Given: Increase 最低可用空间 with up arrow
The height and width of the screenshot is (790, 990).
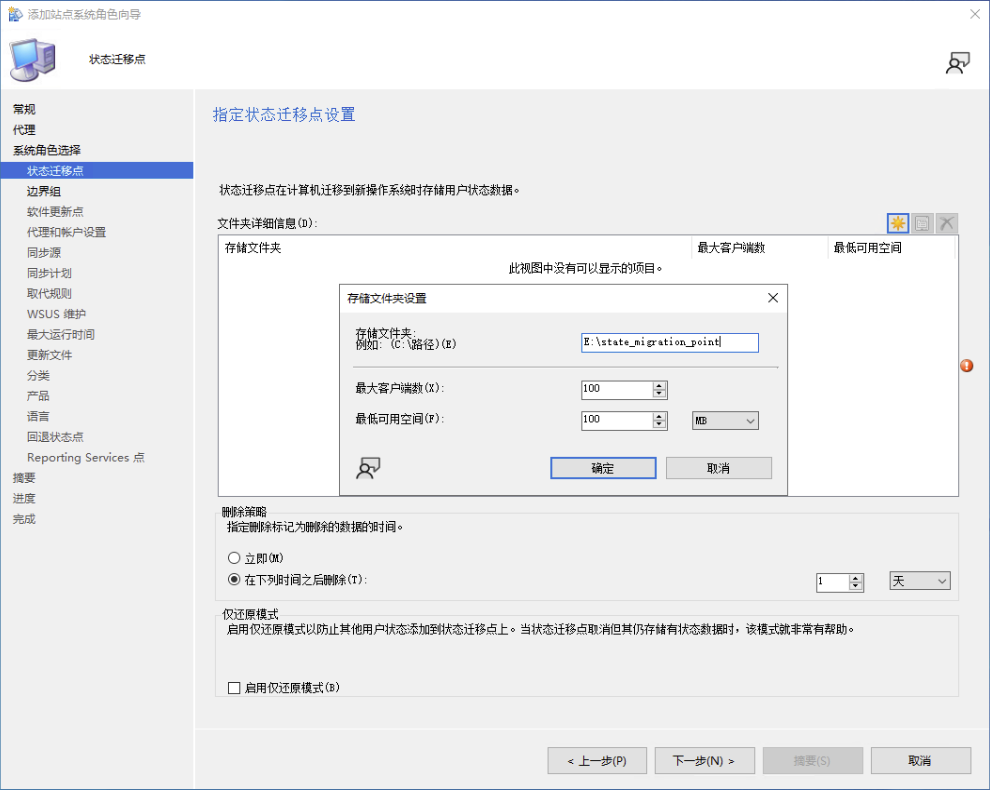Looking at the screenshot, I should [659, 416].
